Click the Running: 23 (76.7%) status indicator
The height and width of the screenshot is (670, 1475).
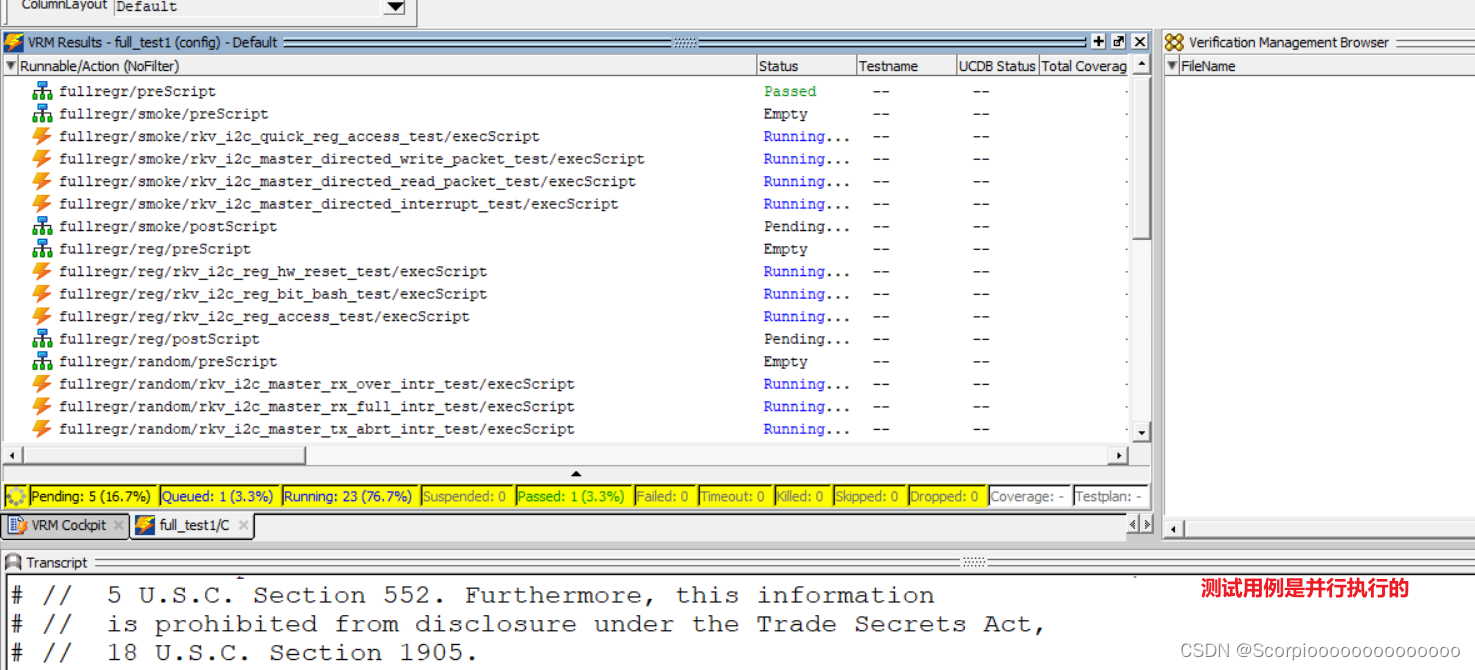(348, 496)
